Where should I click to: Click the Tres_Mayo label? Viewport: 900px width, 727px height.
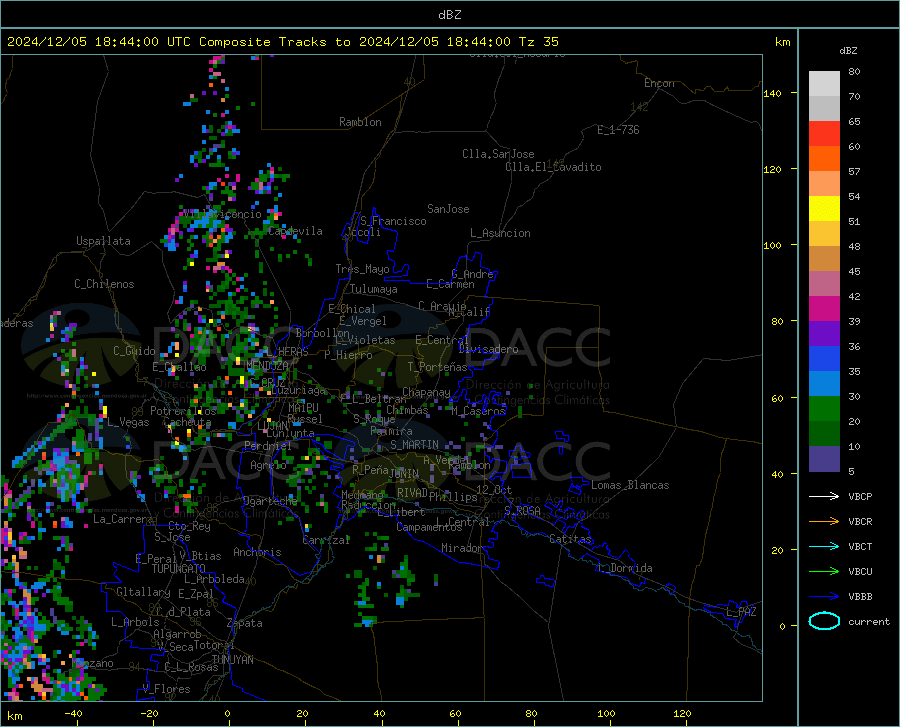pos(363,269)
